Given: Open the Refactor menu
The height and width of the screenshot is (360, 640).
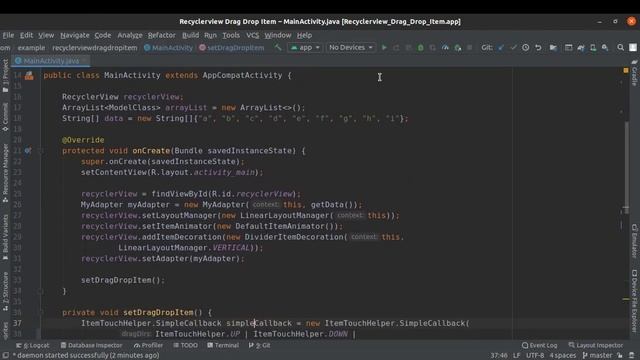Looking at the screenshot, I should [x=162, y=36].
